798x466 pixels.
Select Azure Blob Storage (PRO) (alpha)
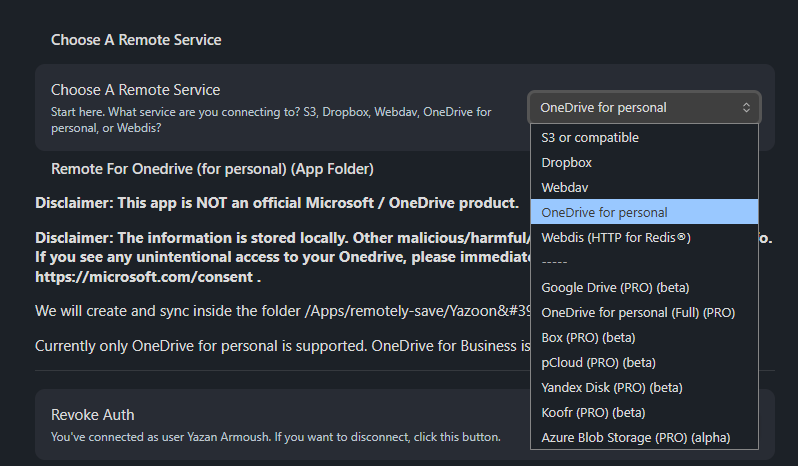[644, 437]
